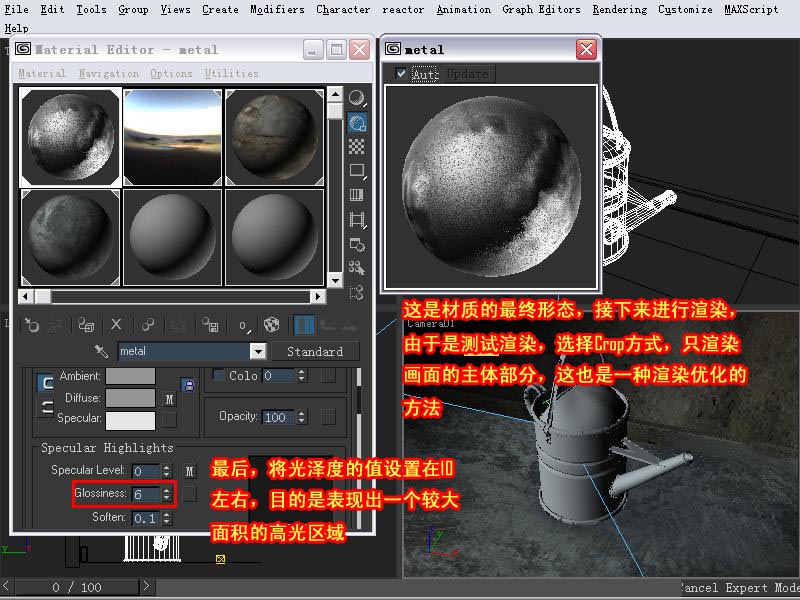The image size is (800, 600).
Task: Toggle the self-illumination Color checkbox
Action: point(219,376)
